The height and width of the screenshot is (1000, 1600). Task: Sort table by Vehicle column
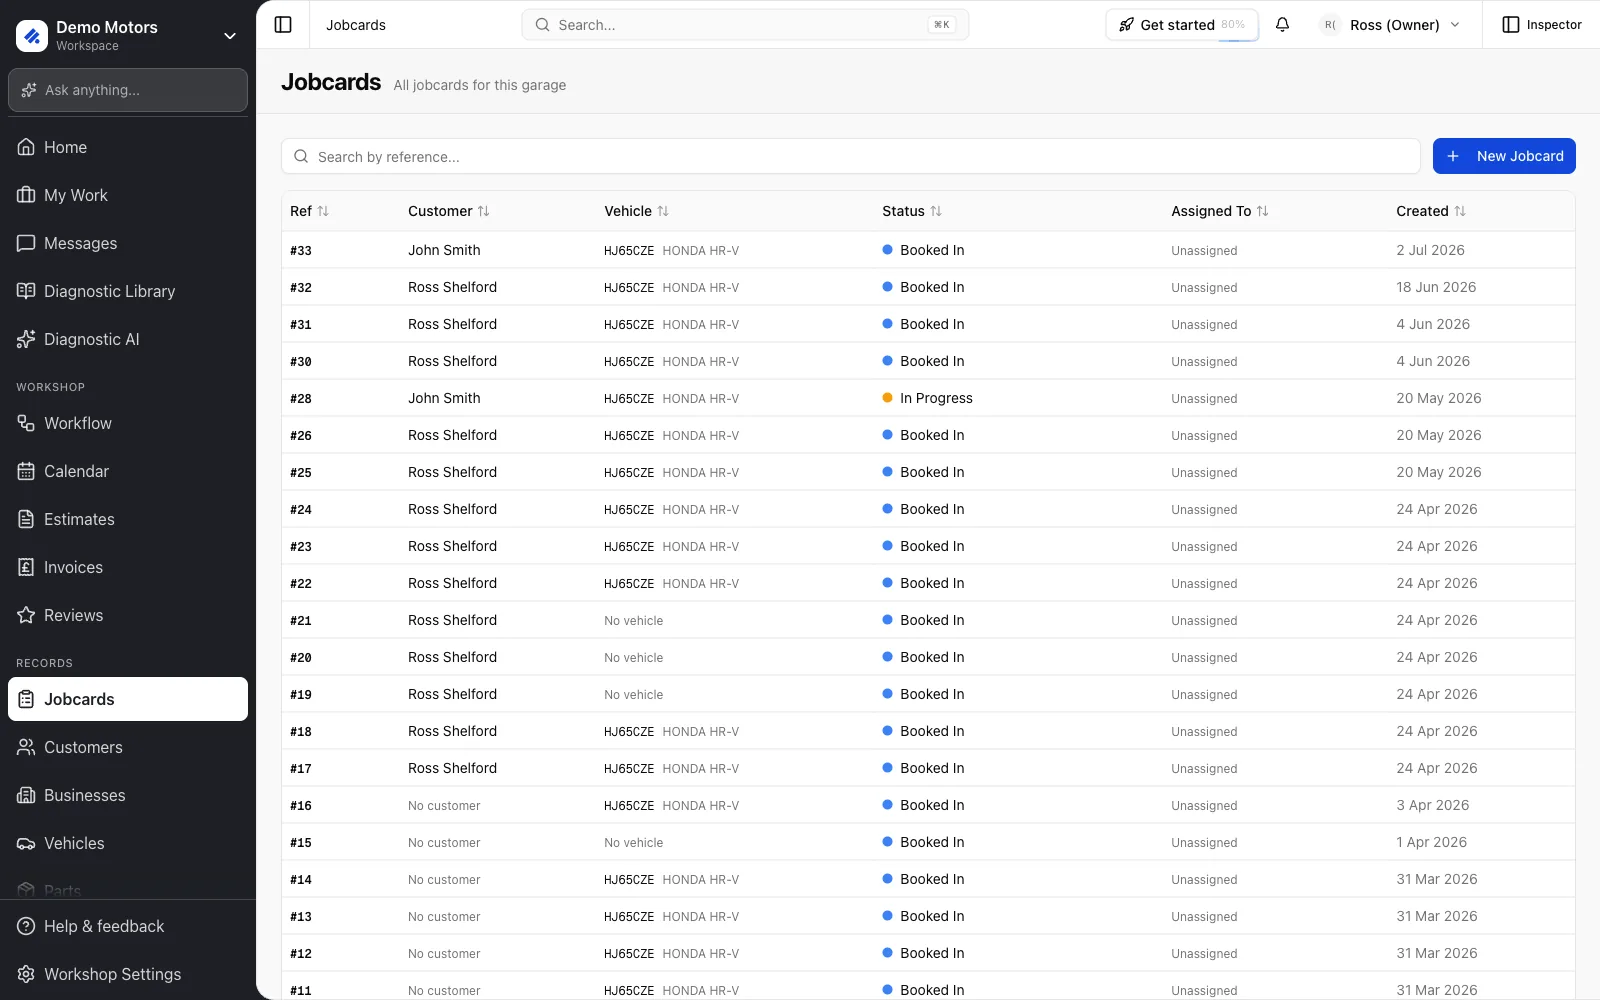[x=636, y=211]
